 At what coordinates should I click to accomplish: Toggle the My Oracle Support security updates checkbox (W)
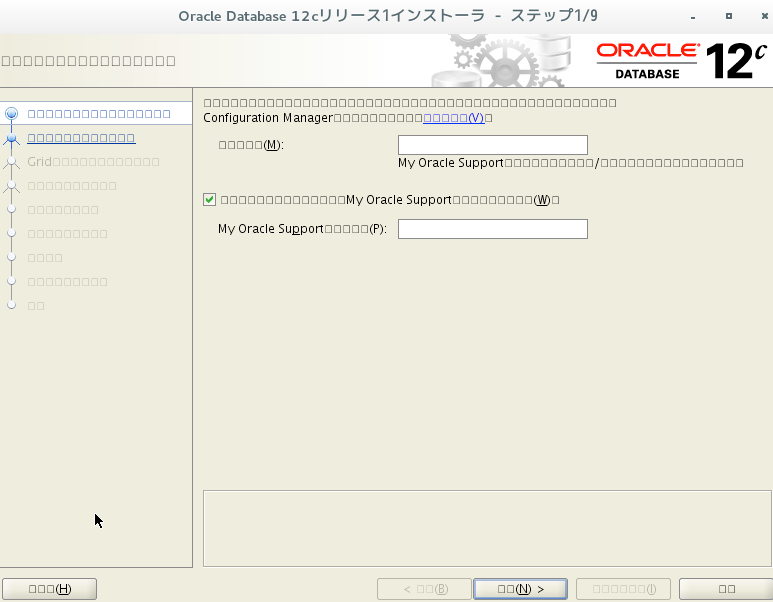pyautogui.click(x=210, y=200)
